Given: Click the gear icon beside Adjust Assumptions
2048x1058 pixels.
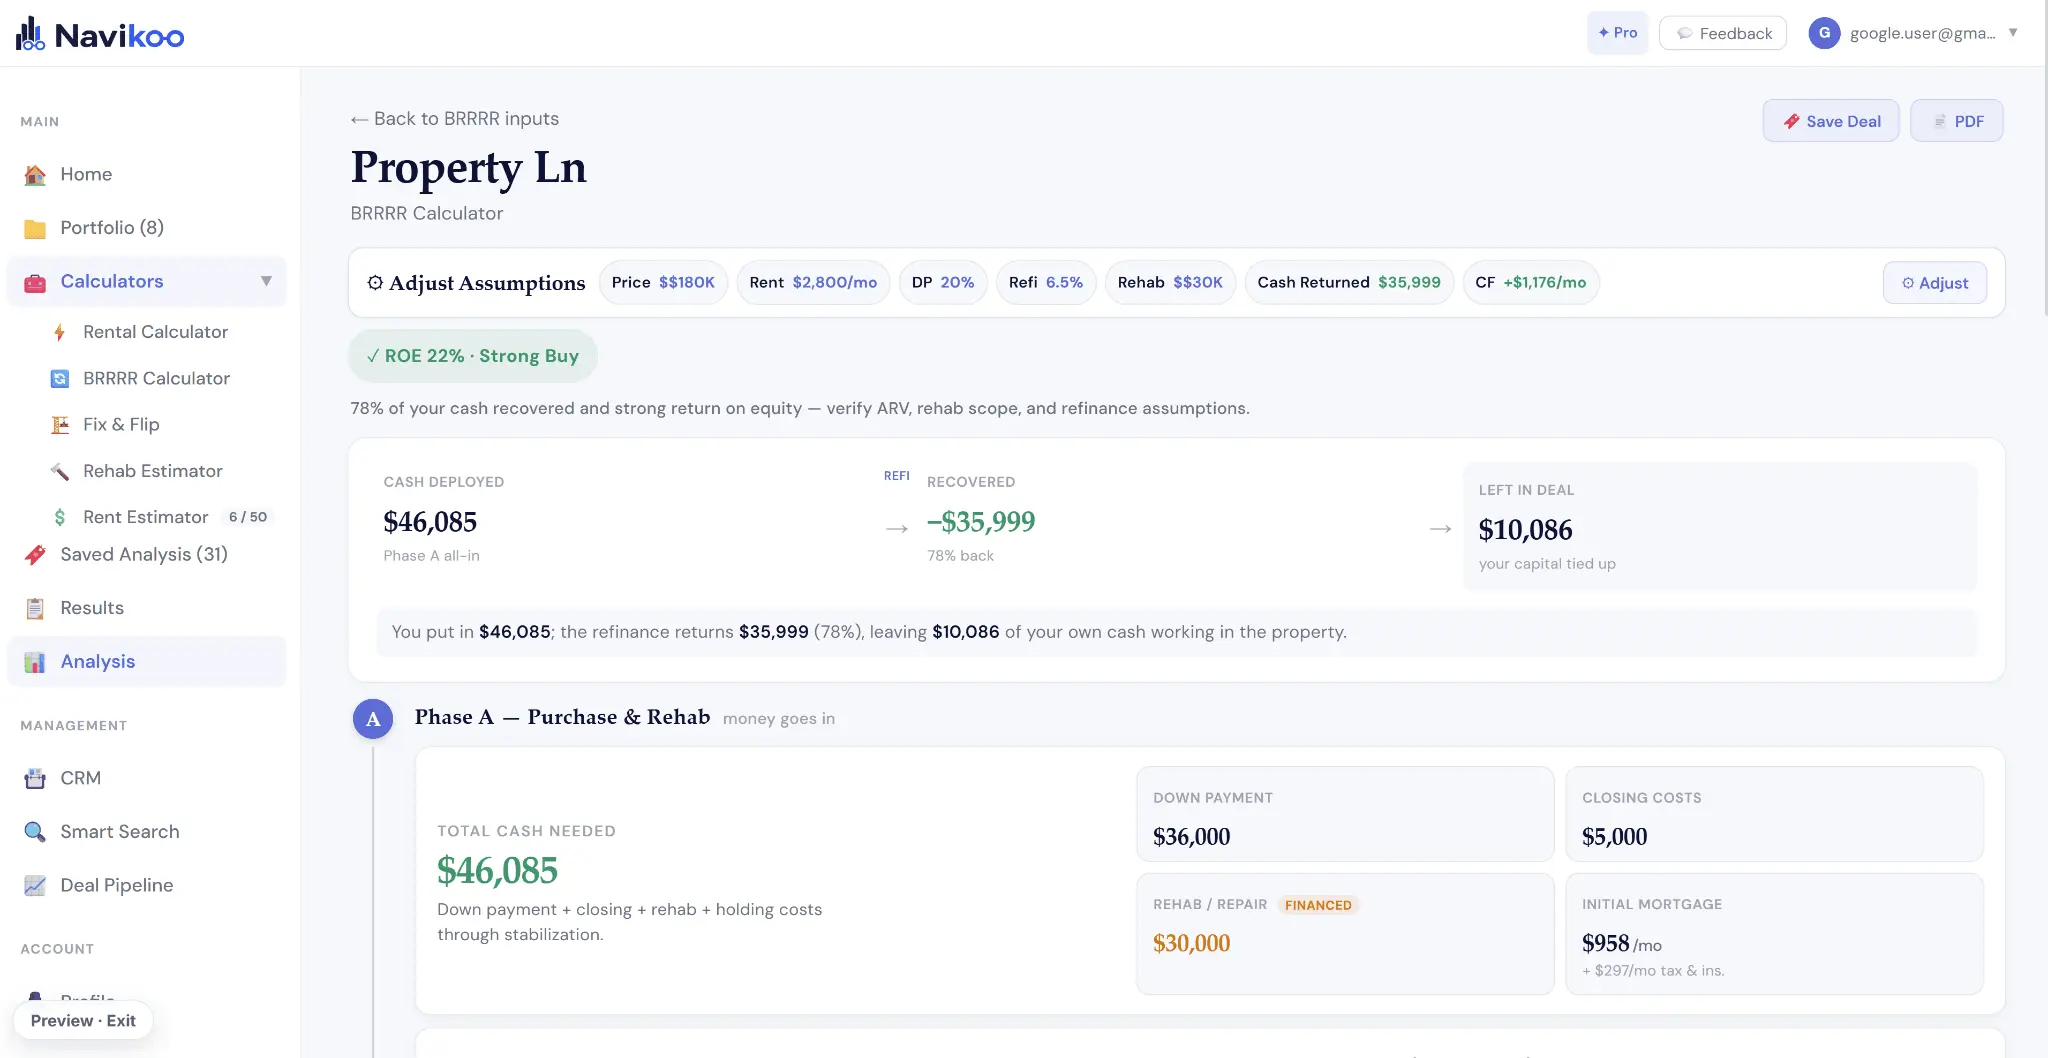Looking at the screenshot, I should (x=375, y=283).
